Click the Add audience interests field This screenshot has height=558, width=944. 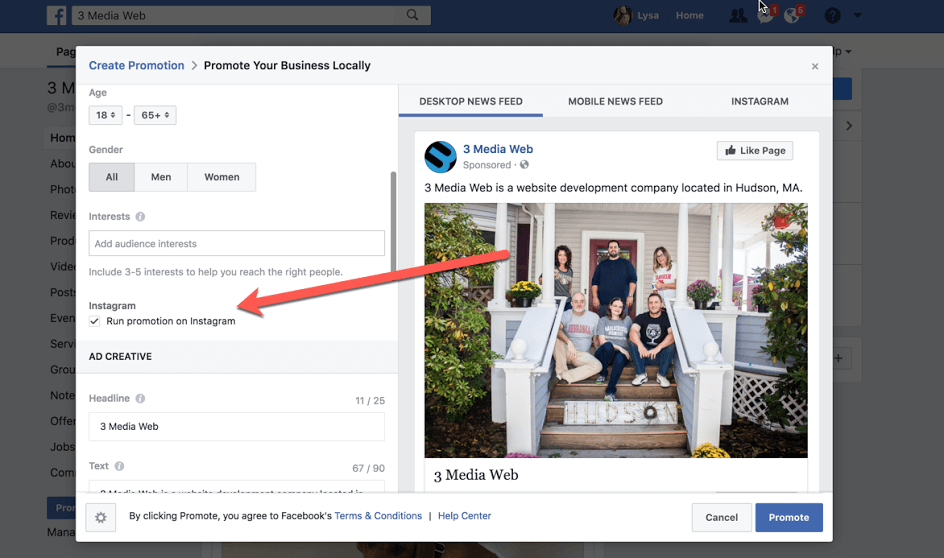point(237,243)
